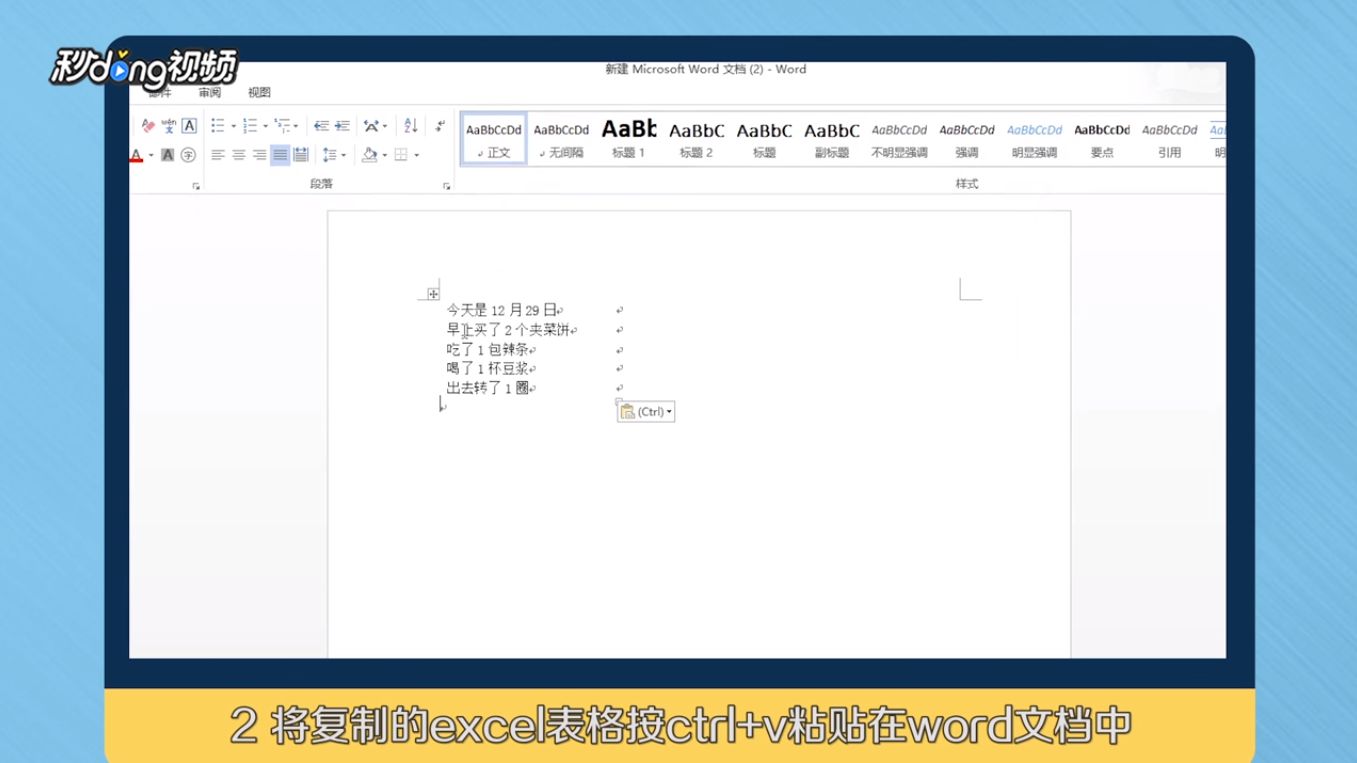
Task: Toggle character shading gray A icon
Action: point(167,155)
